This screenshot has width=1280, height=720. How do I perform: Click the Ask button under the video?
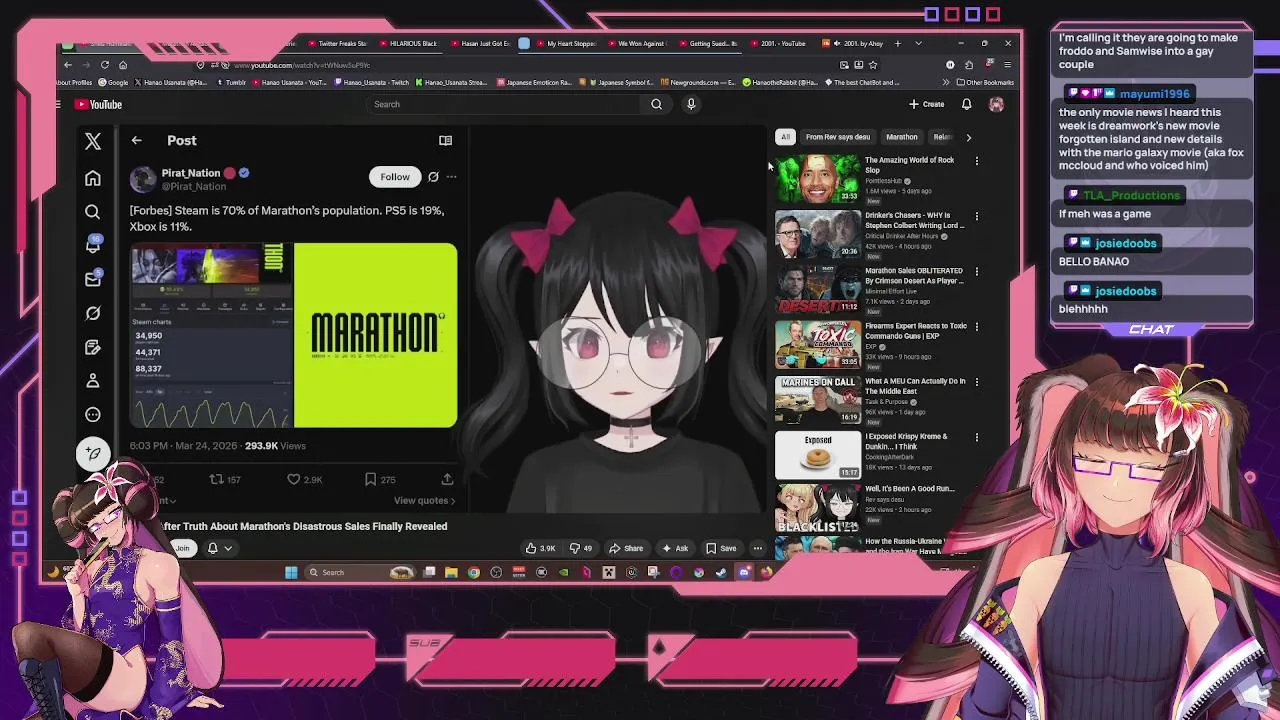pos(675,548)
